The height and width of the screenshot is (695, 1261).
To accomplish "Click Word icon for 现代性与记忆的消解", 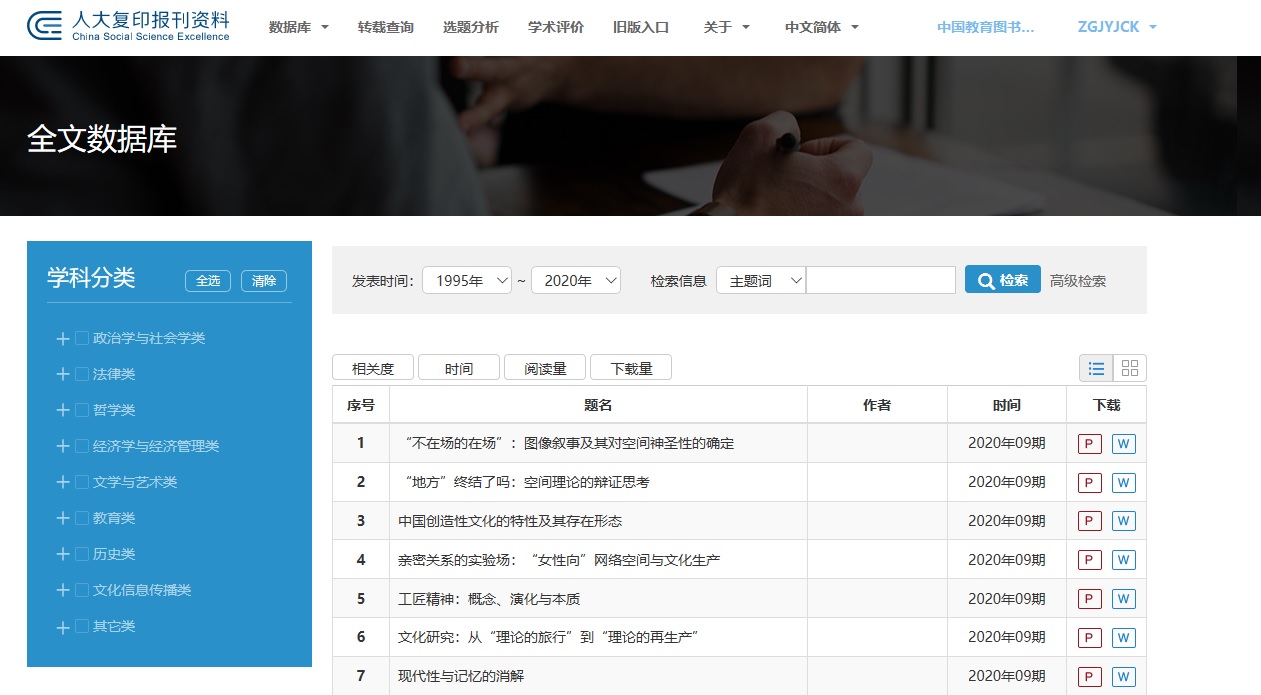I will [1123, 677].
